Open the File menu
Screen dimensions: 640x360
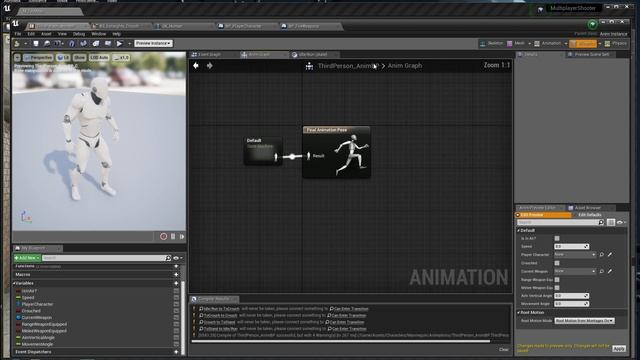point(18,34)
